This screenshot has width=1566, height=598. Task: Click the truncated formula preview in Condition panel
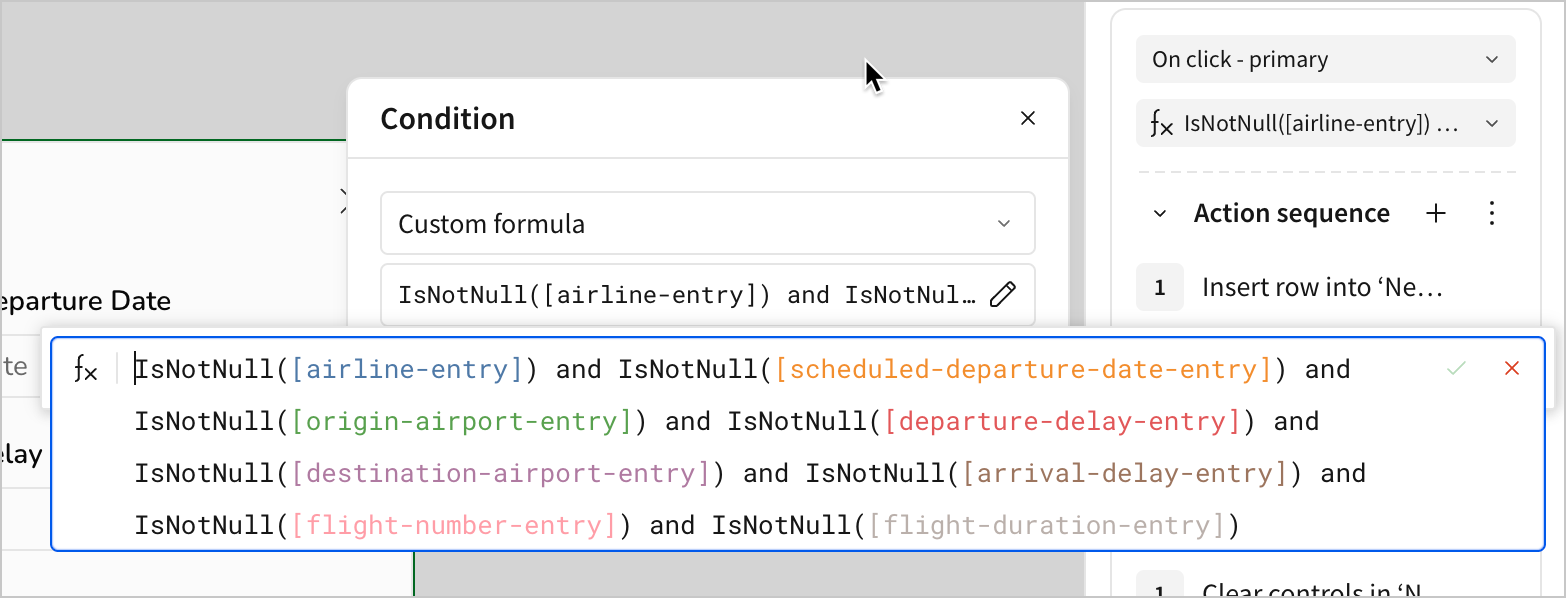pos(686,295)
